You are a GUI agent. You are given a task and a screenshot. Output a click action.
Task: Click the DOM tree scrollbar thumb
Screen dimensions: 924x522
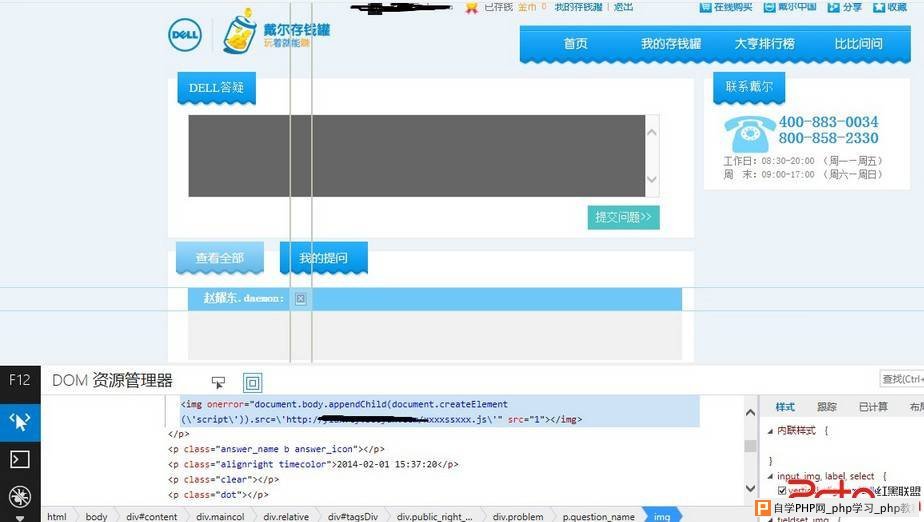[x=750, y=446]
